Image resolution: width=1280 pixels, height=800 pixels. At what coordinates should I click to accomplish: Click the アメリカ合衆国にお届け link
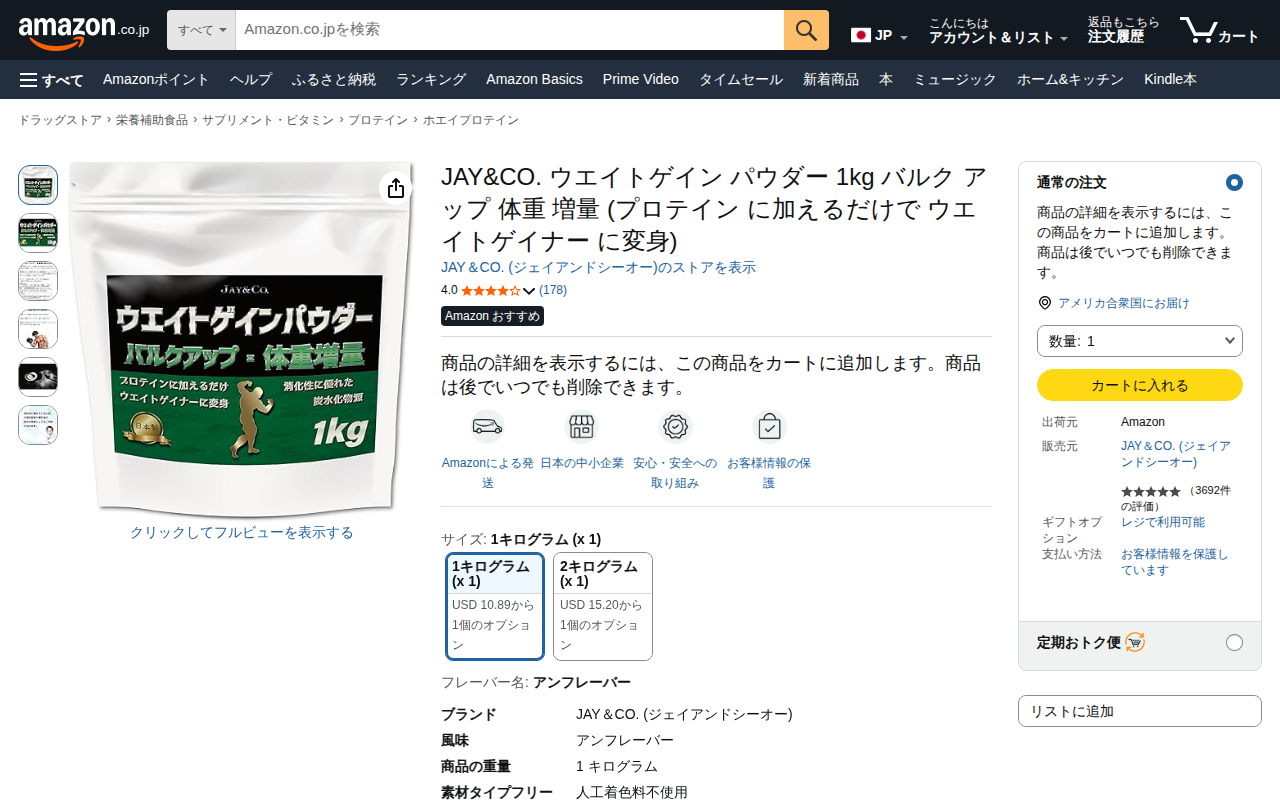(x=1124, y=303)
